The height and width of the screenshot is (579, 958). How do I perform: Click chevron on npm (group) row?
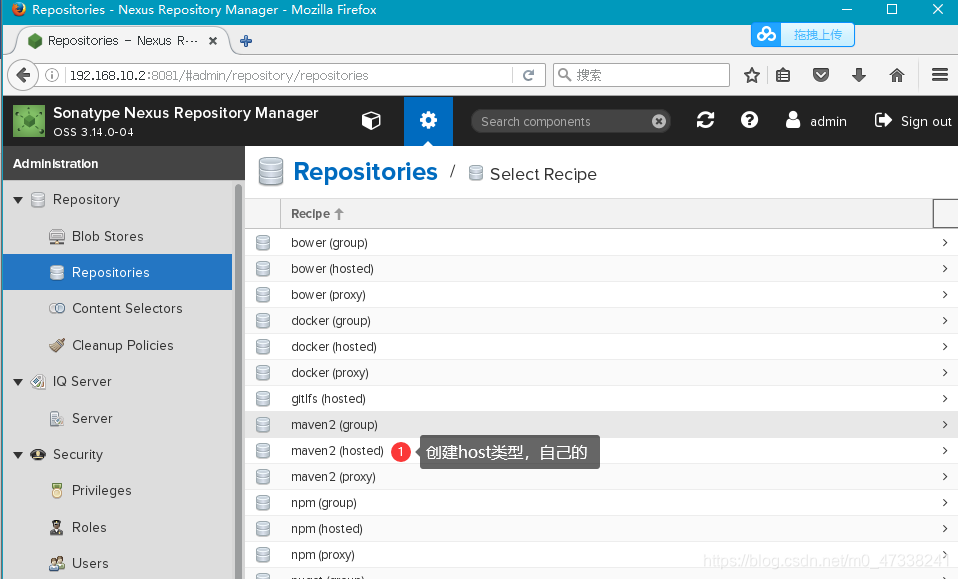945,503
